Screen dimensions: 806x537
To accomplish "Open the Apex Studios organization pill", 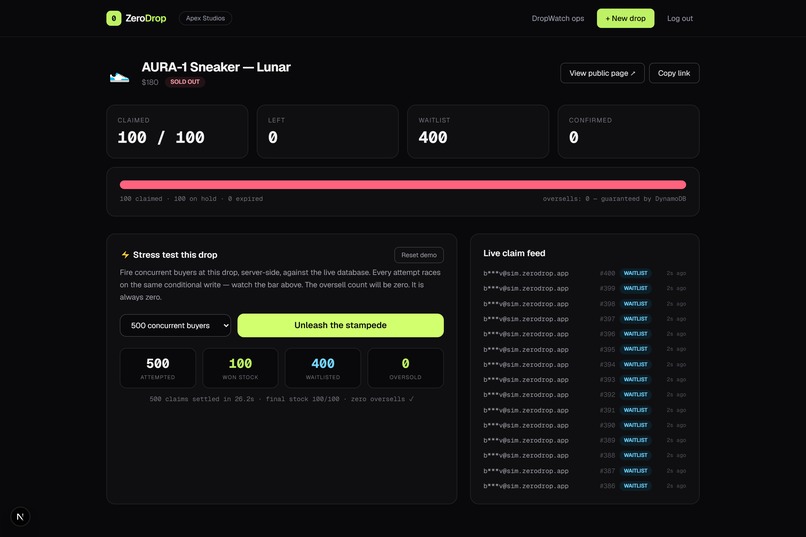I will coord(205,18).
